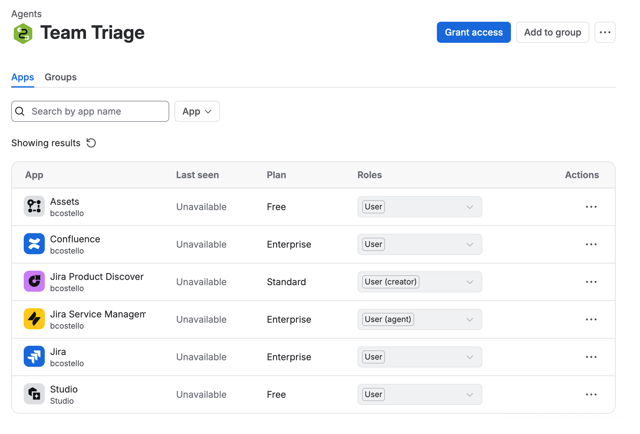This screenshot has width=640, height=434.
Task: Click the Showing results label
Action: coord(46,143)
